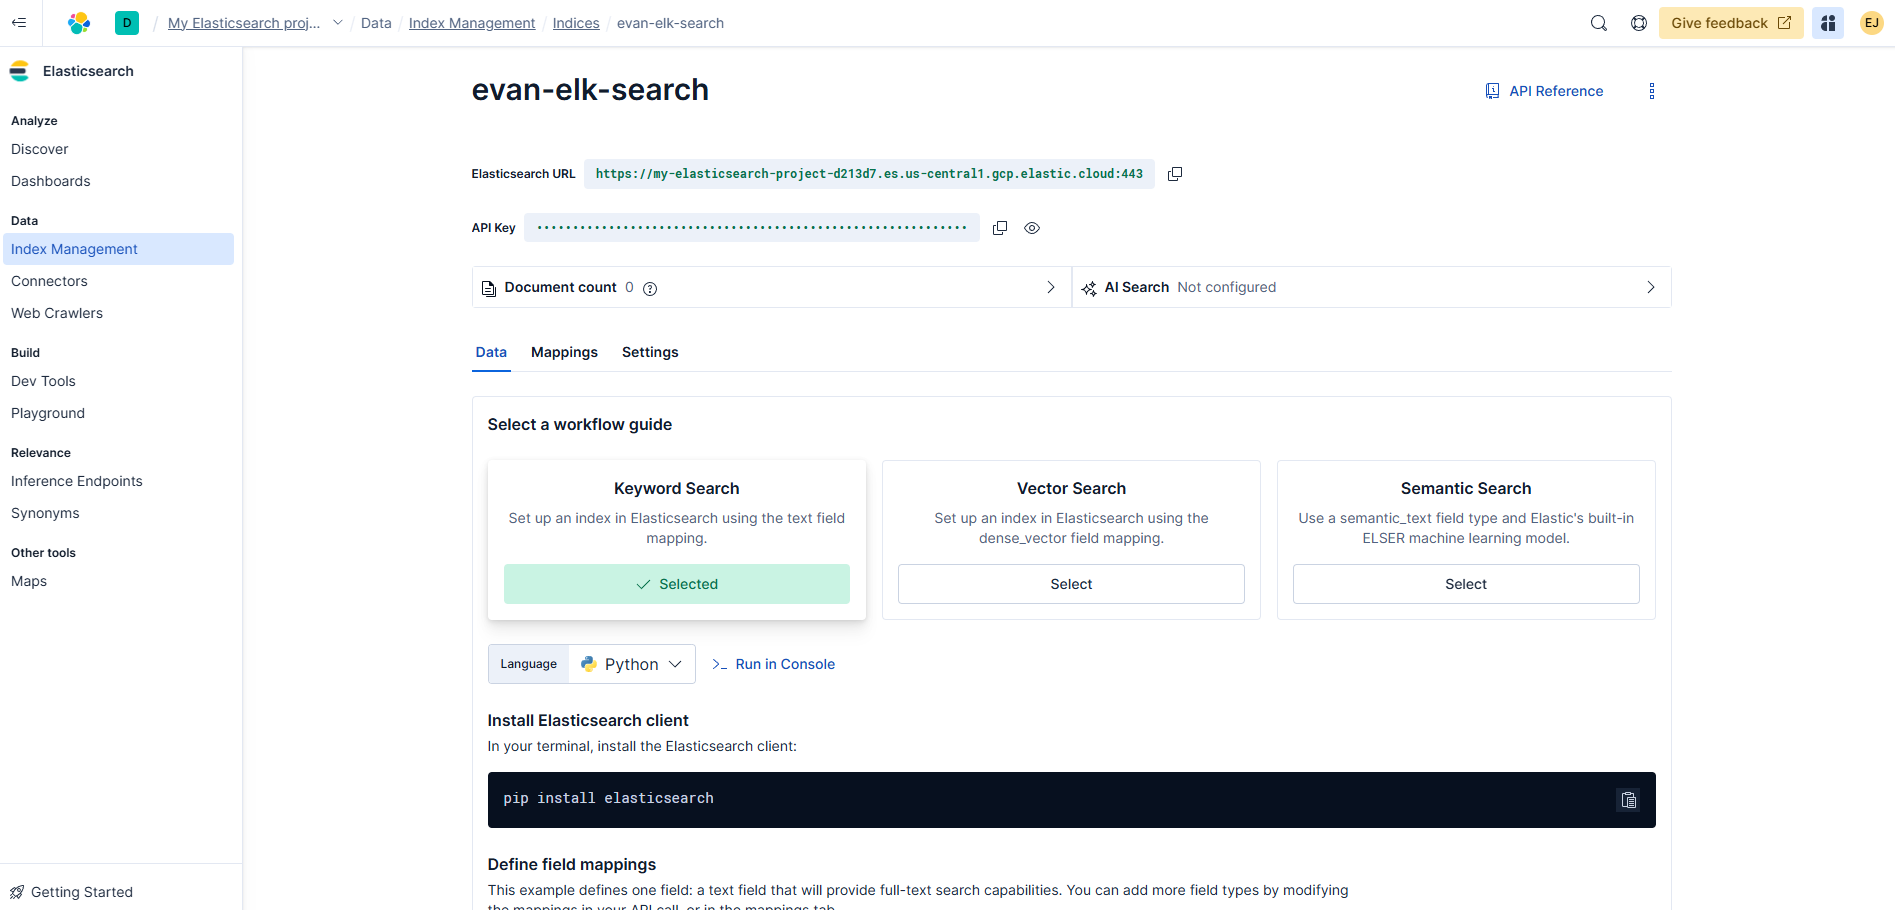This screenshot has width=1895, height=910.
Task: Go to My Elasticsearch project breadcrumb
Action: (244, 23)
